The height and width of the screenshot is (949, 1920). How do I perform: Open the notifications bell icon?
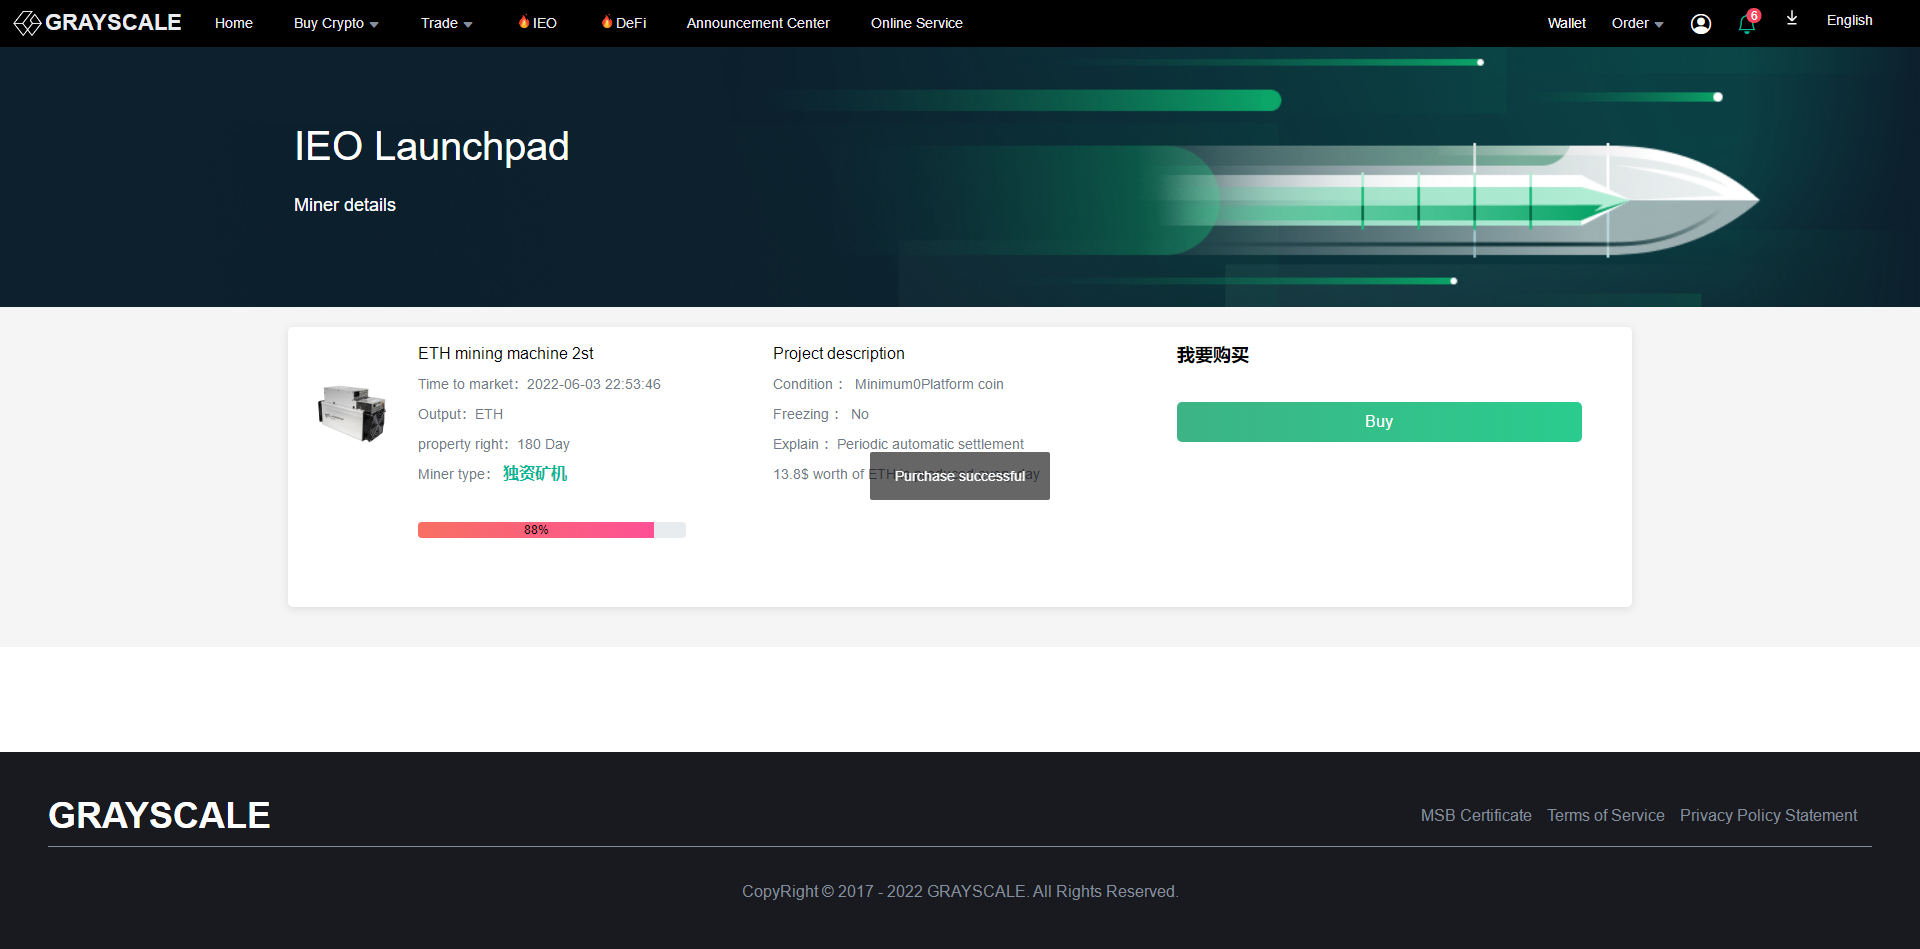(x=1747, y=23)
